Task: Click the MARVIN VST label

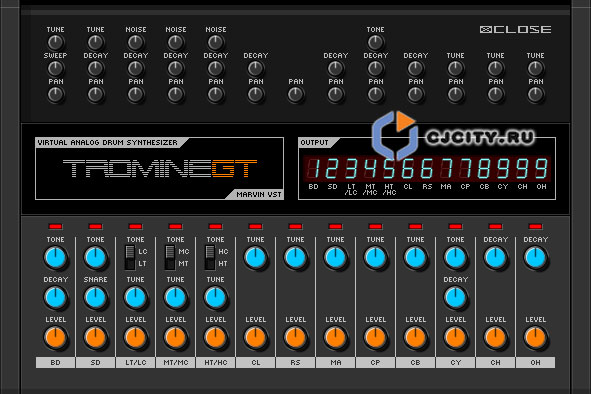Action: (259, 195)
